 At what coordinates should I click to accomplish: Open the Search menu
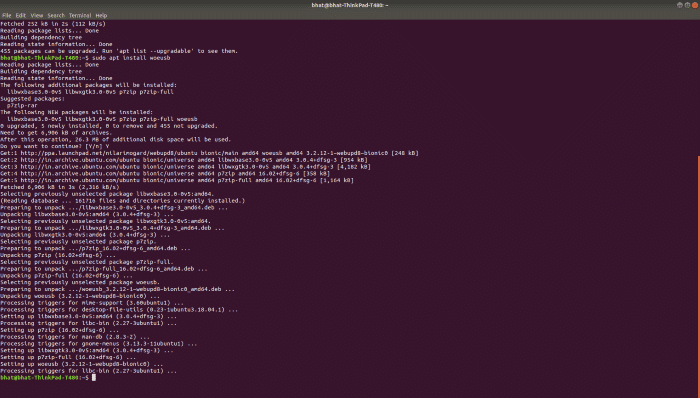pos(56,15)
